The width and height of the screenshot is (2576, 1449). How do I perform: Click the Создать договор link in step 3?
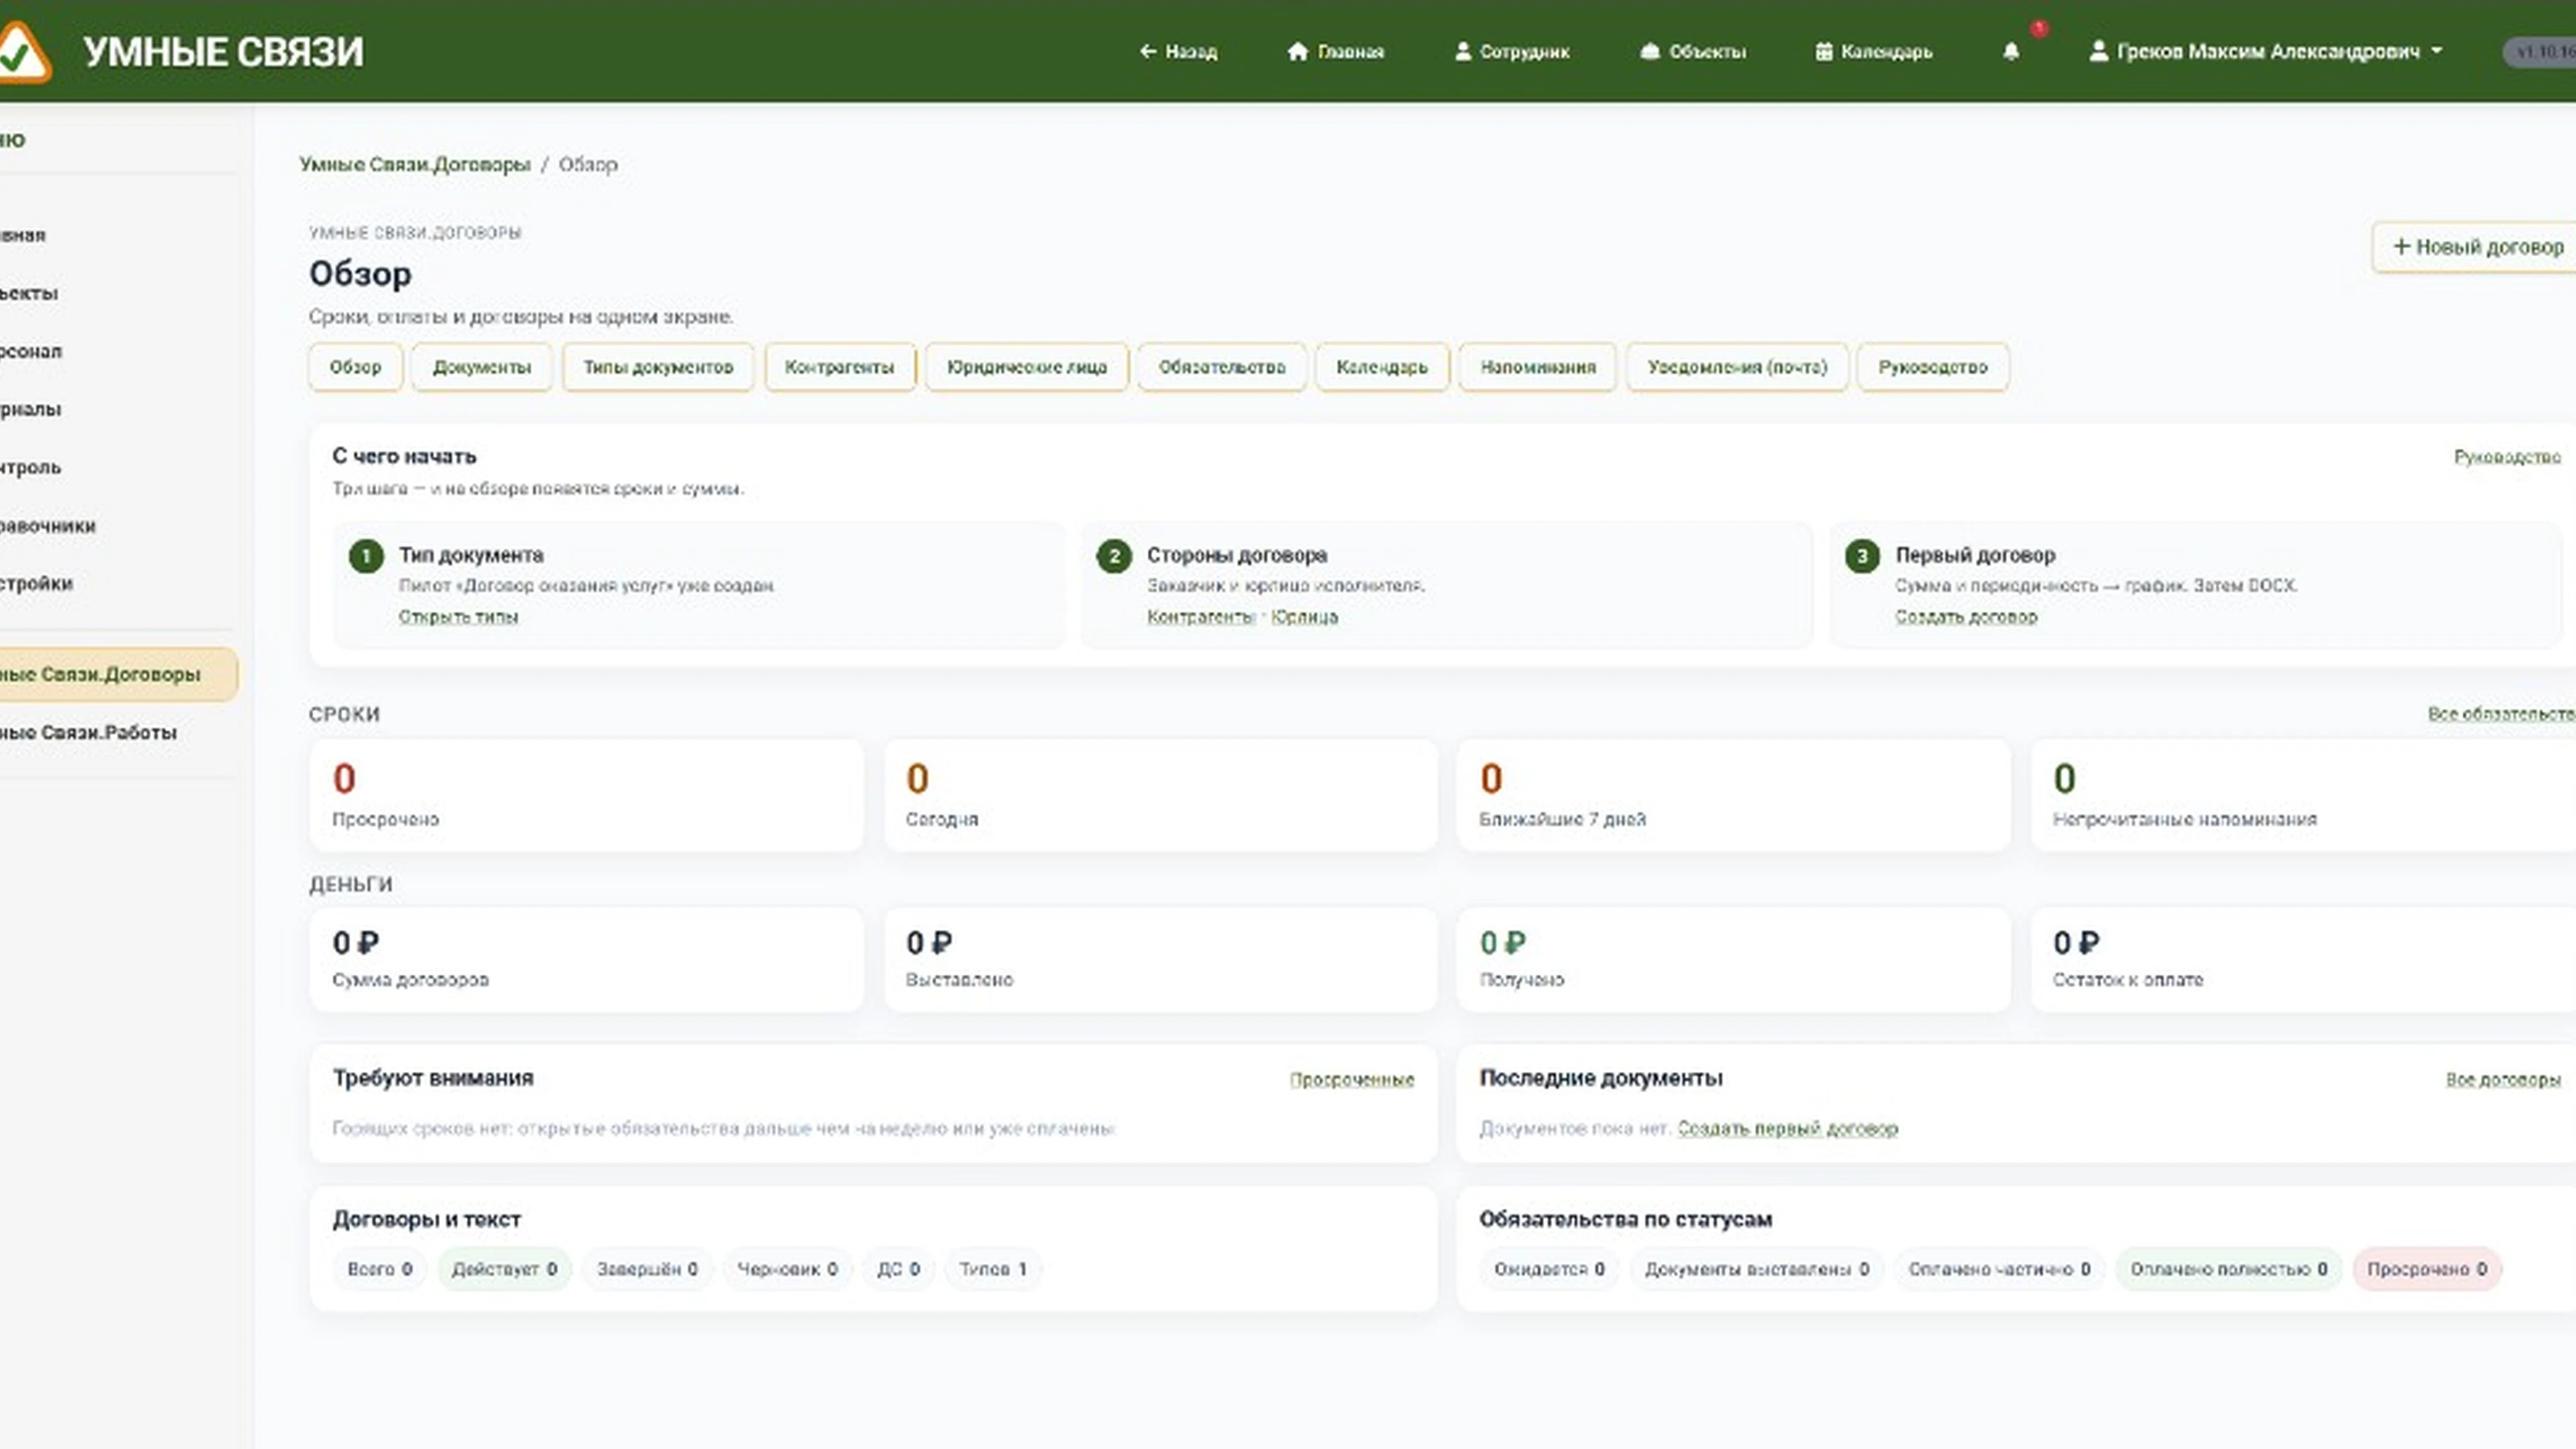1966,617
